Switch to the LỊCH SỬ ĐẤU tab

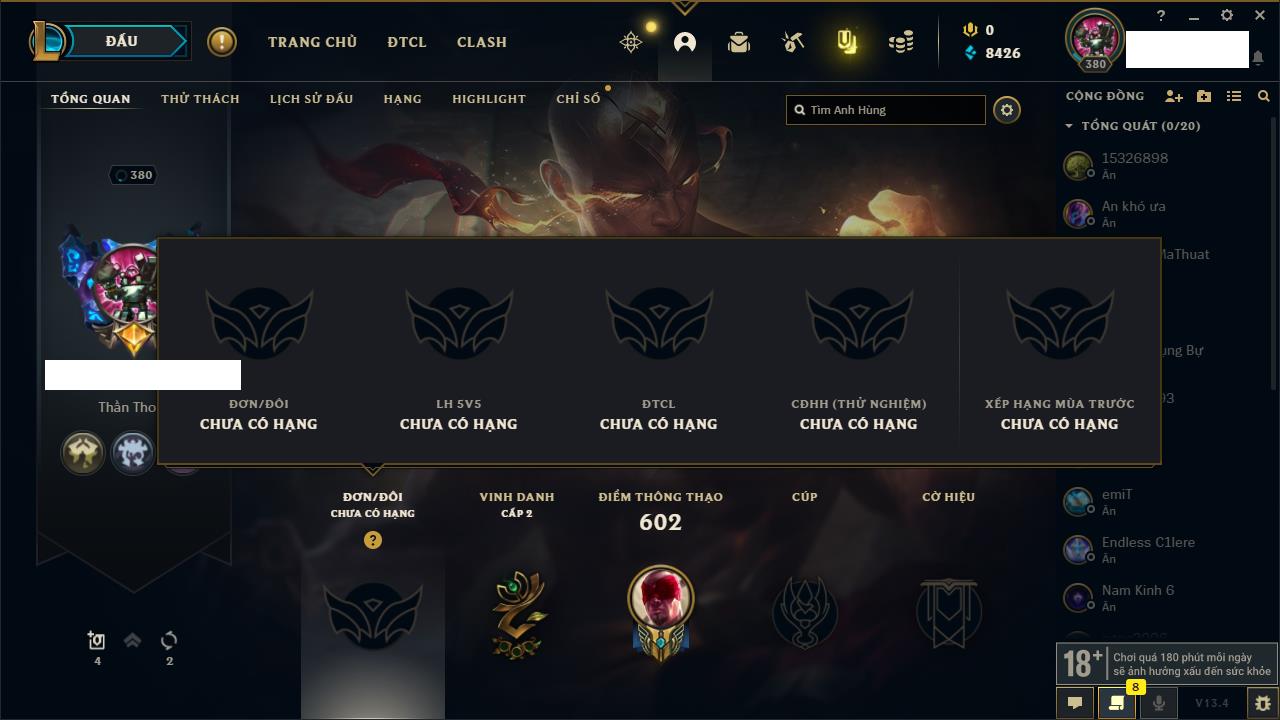tap(311, 99)
